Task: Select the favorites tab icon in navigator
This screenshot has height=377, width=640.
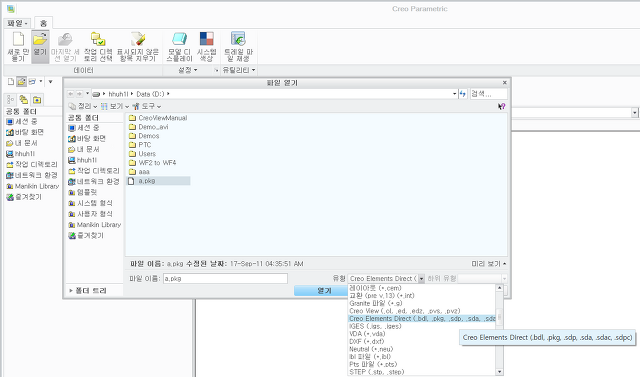Action: [37, 100]
